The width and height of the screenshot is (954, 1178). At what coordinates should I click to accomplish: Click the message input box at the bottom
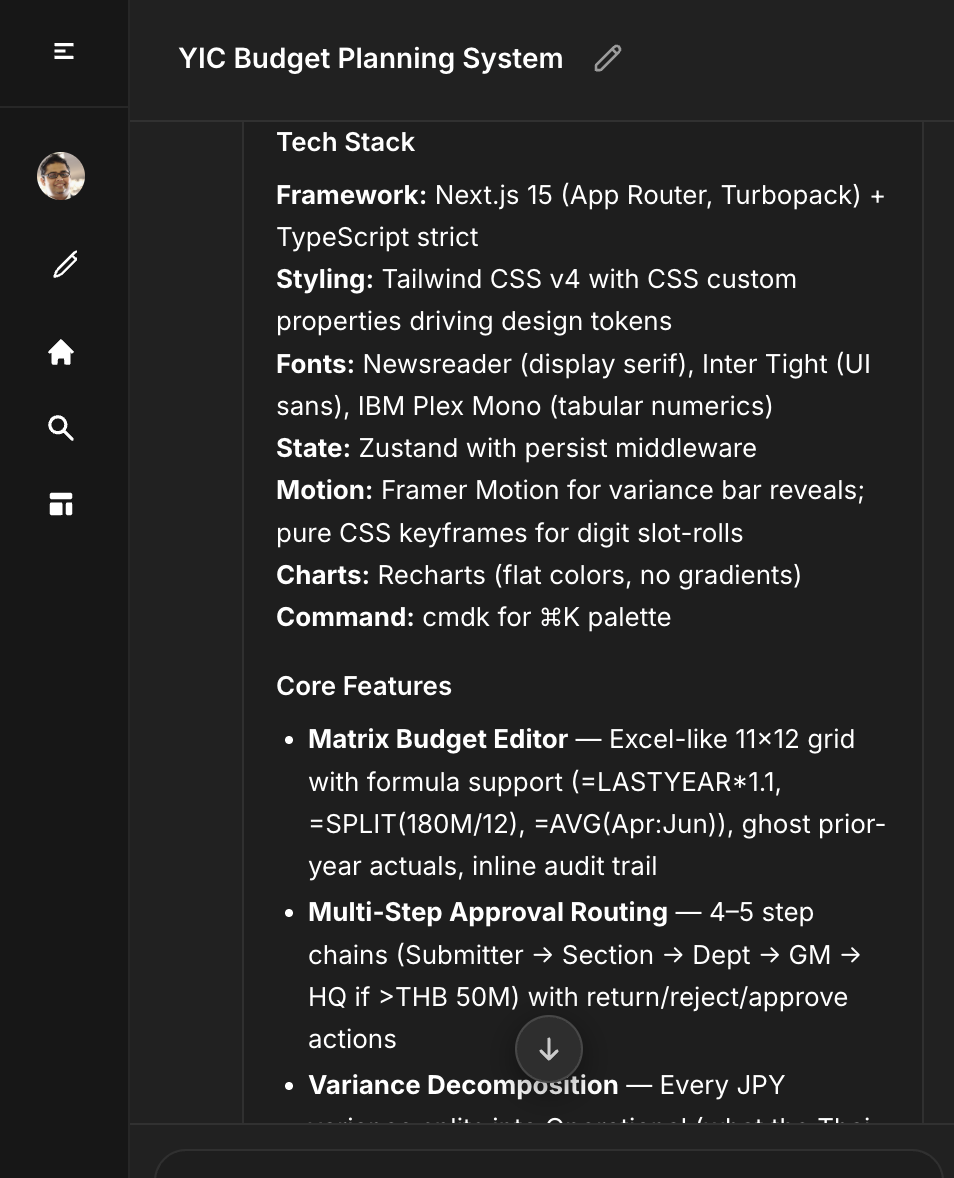tap(548, 1168)
